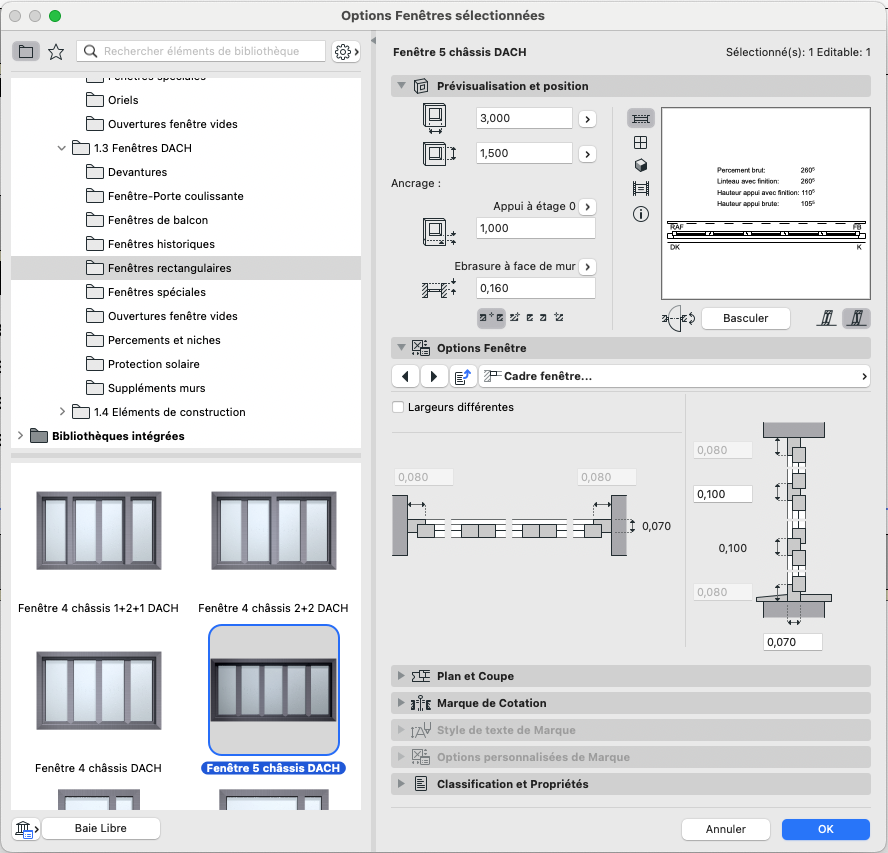The width and height of the screenshot is (888, 853).
Task: Select Fenêtre 4 châssis 2+2 DACH thumbnail
Action: tap(274, 531)
